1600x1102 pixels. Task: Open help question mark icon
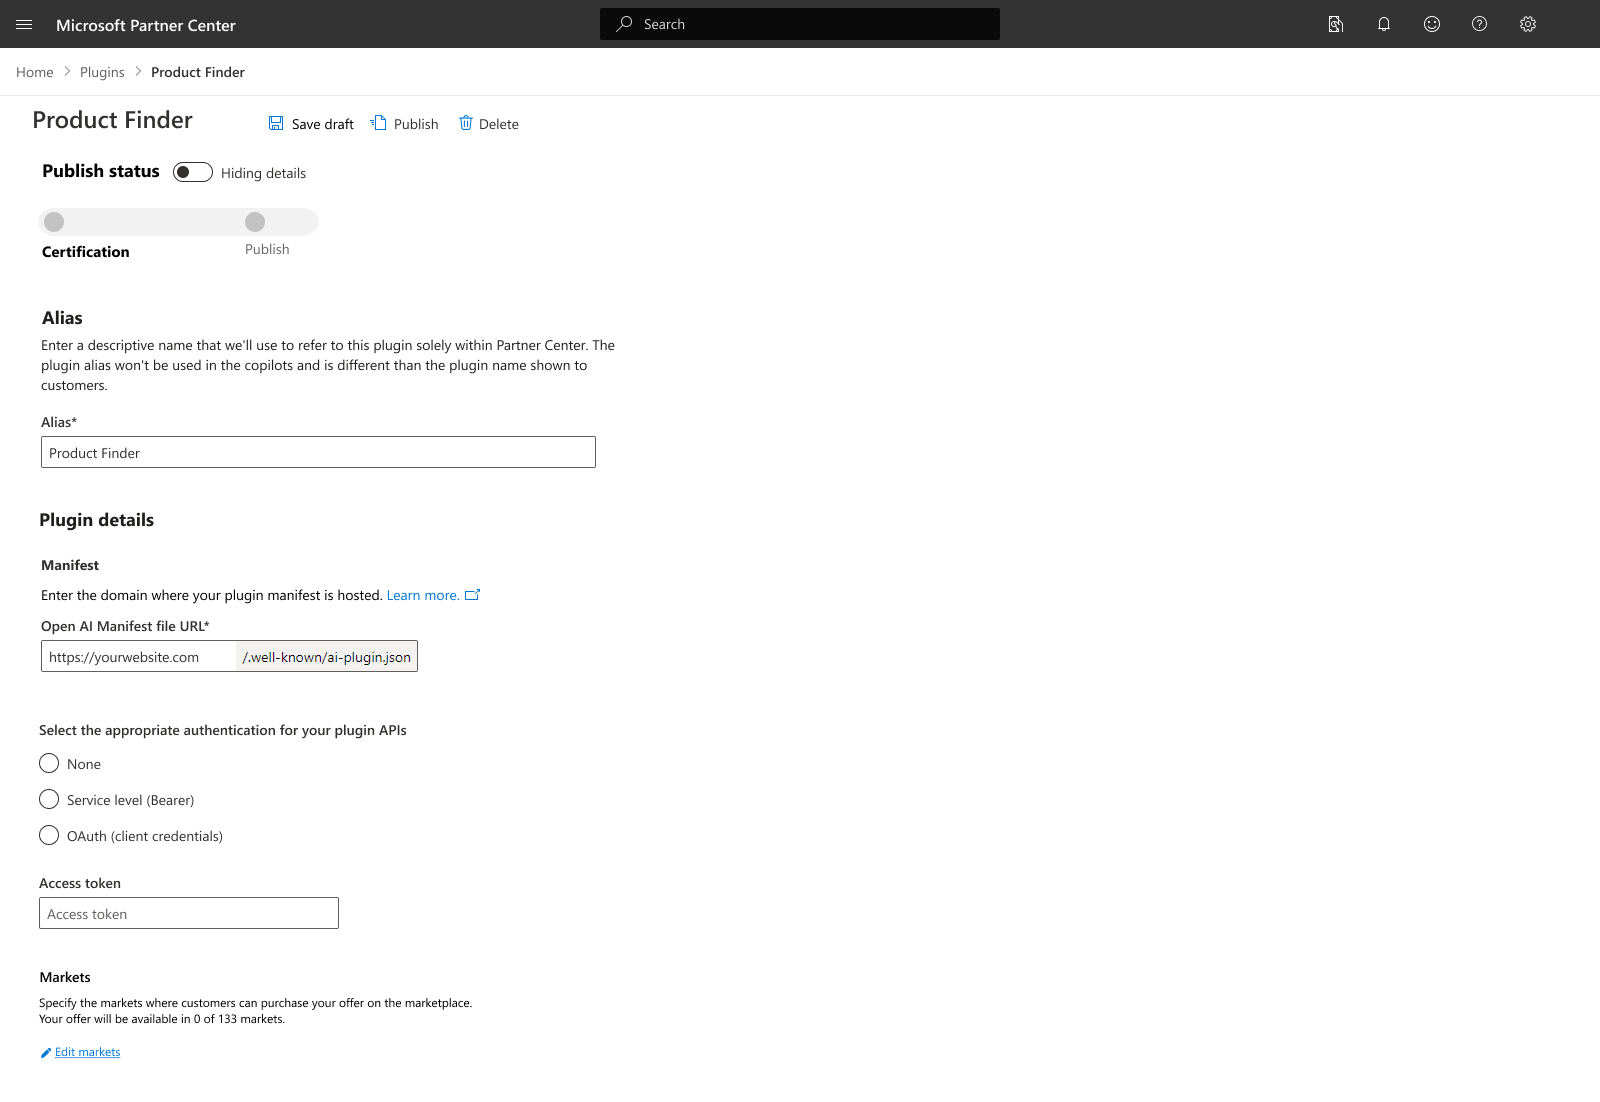[x=1479, y=24]
